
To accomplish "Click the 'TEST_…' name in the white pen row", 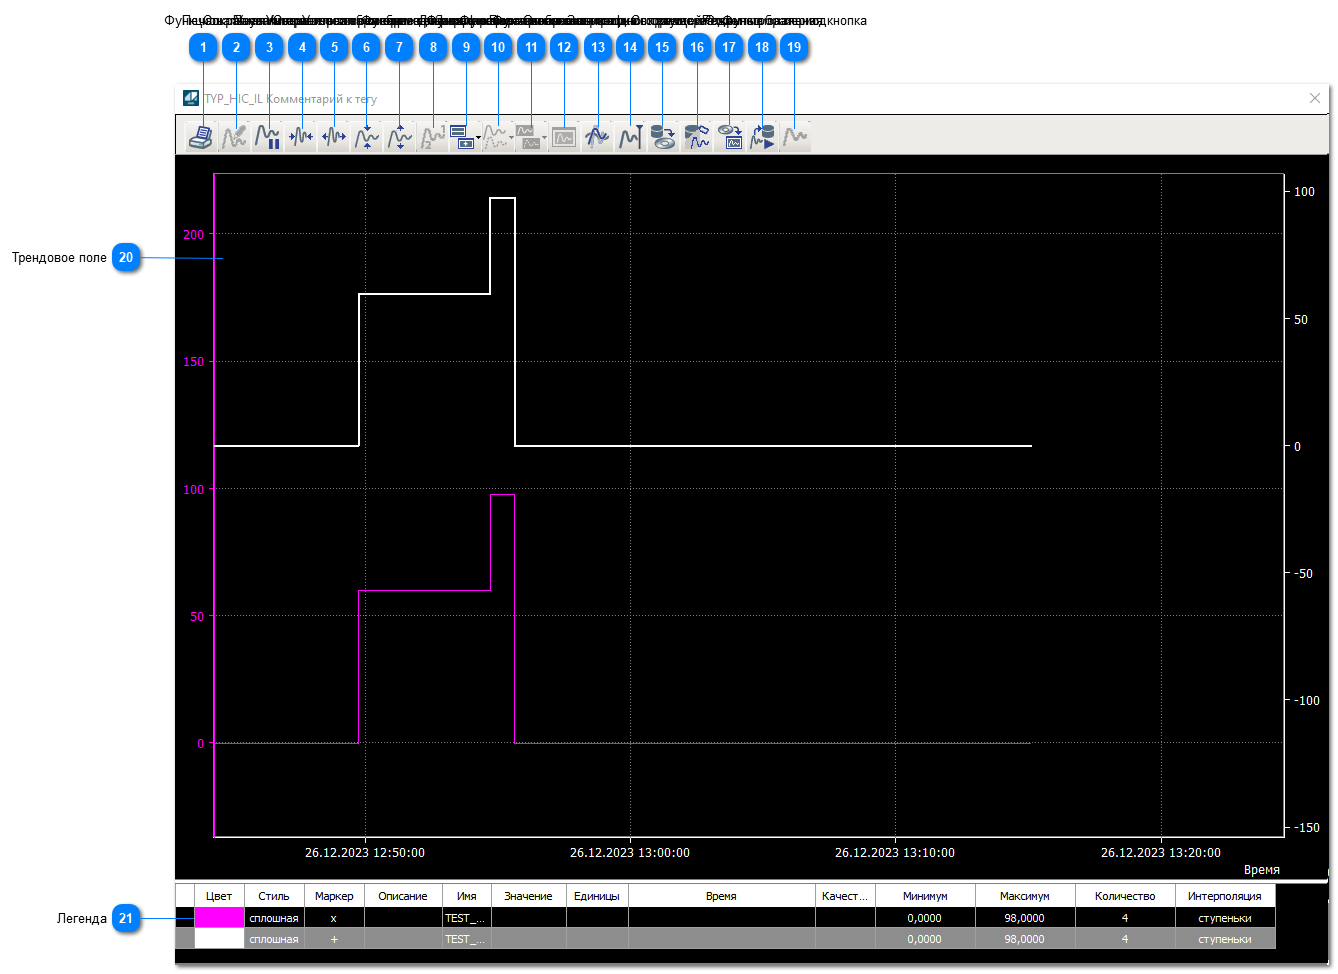I will (467, 939).
